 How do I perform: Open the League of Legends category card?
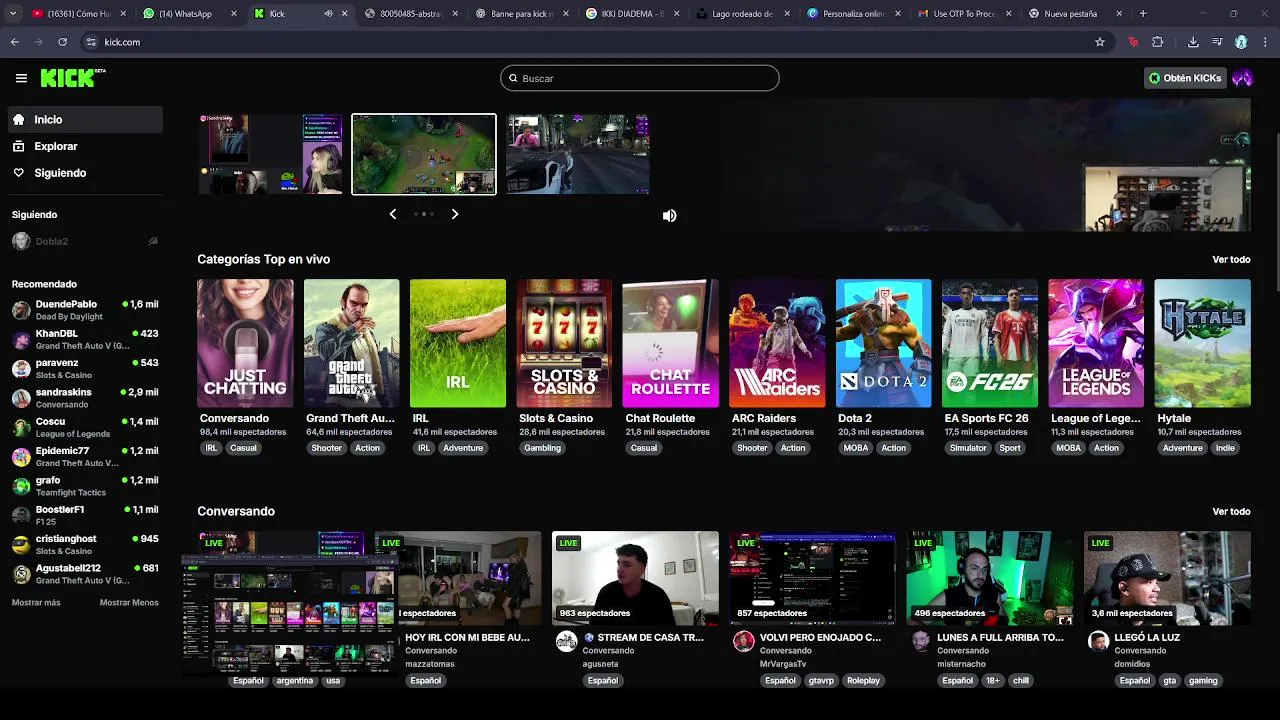coord(1096,343)
